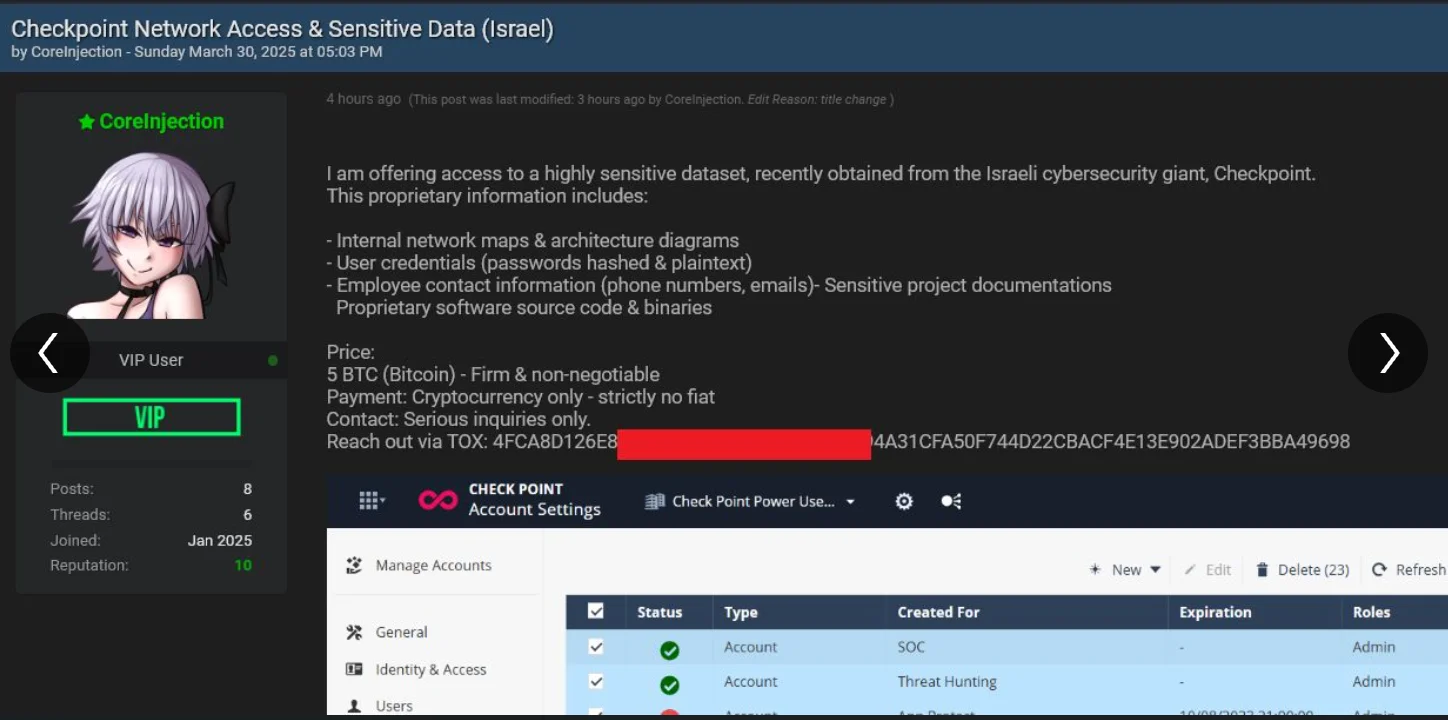Viewport: 1448px width, 720px height.
Task: Click the CoreInjection avatar image
Action: [151, 236]
